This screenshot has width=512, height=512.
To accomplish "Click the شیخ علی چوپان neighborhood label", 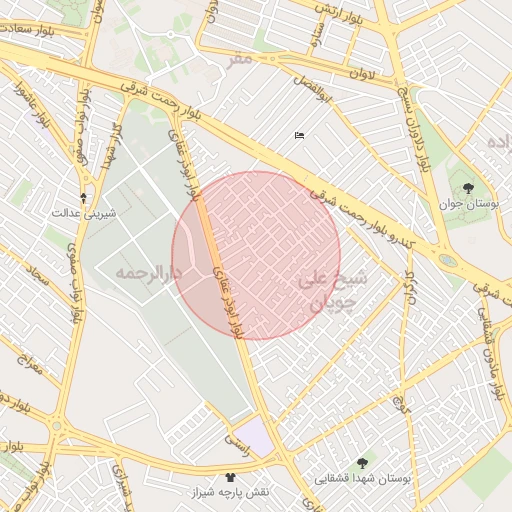I will tap(332, 291).
